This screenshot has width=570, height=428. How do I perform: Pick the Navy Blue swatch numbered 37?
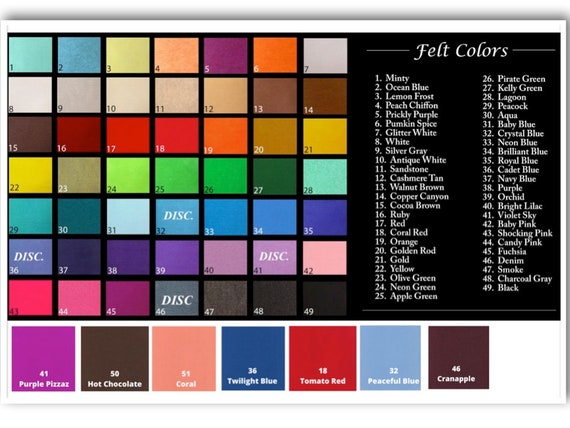tap(79, 257)
